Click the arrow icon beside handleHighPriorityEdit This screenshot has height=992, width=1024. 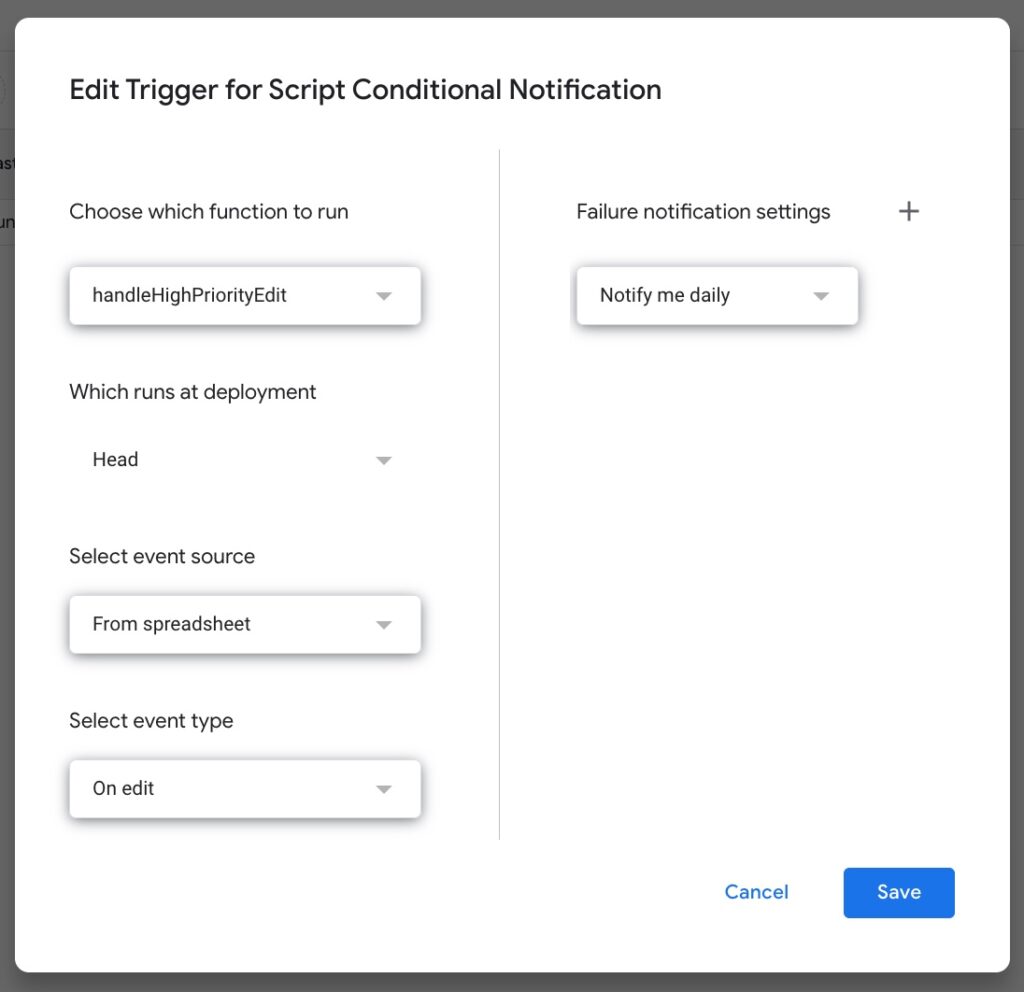(x=383, y=296)
